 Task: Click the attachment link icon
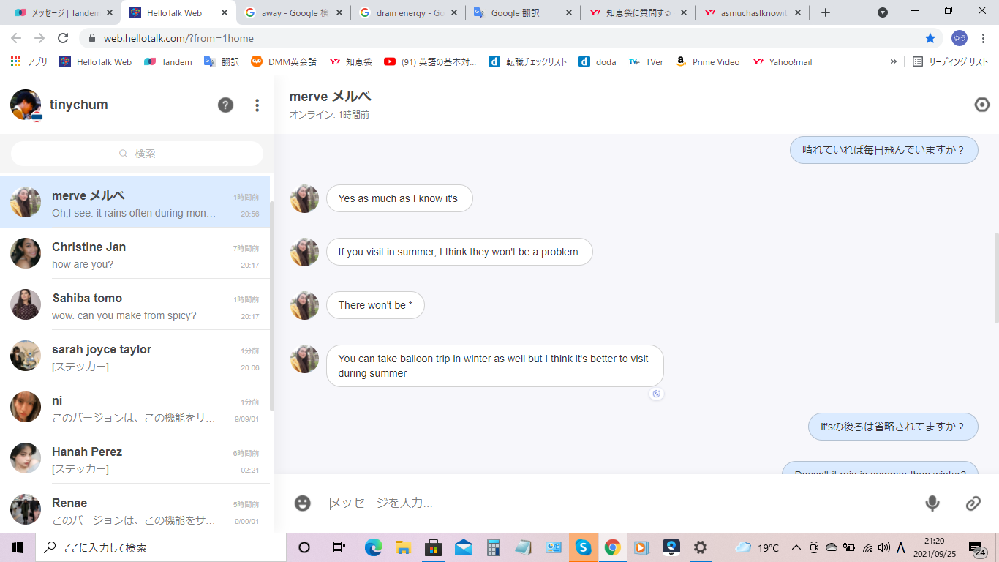coord(973,503)
